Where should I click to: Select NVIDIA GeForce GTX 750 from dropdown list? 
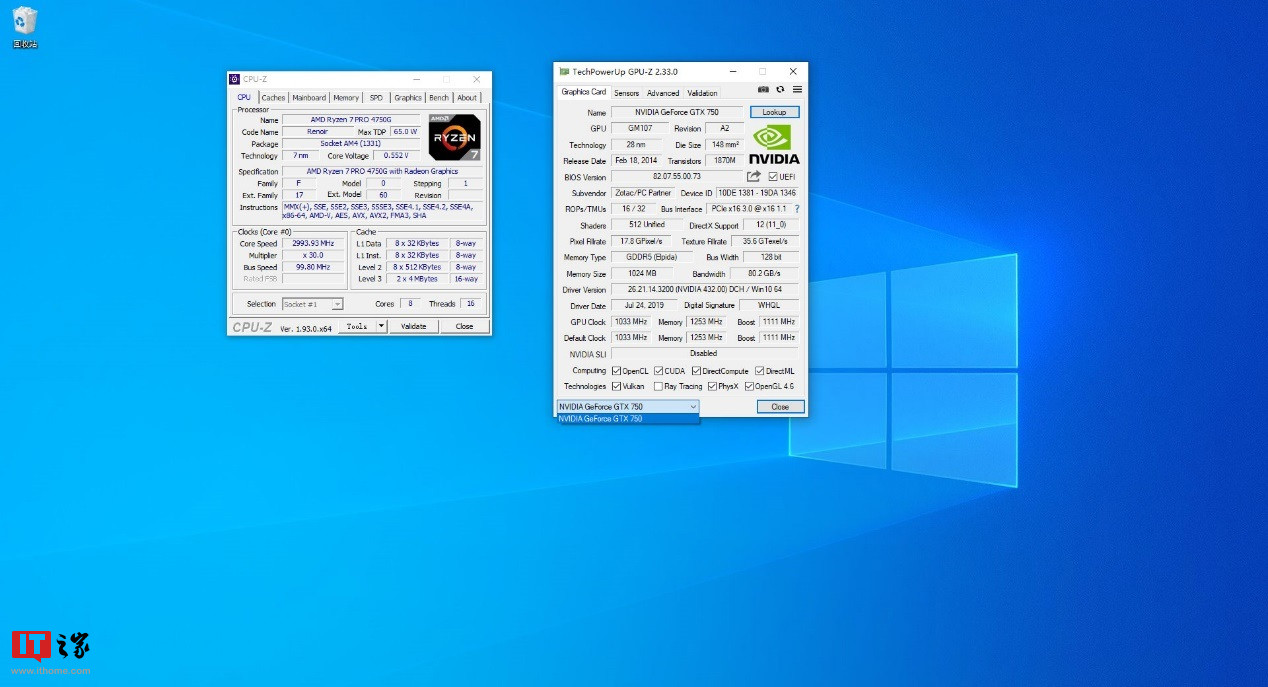coord(628,419)
